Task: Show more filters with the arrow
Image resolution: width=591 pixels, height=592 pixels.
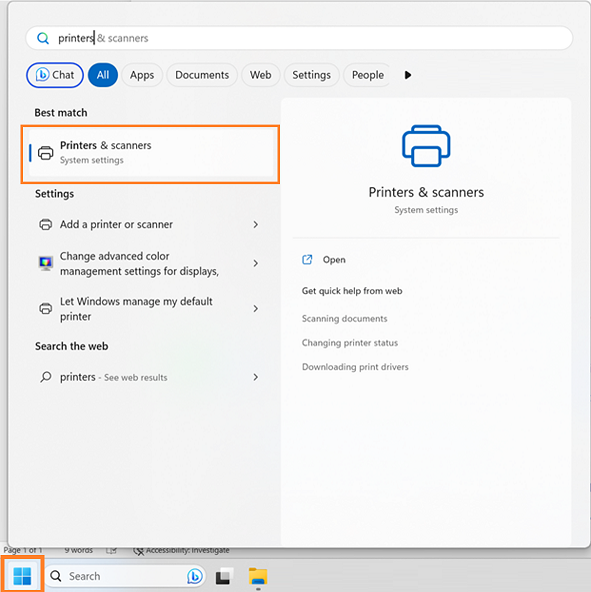Action: click(407, 75)
